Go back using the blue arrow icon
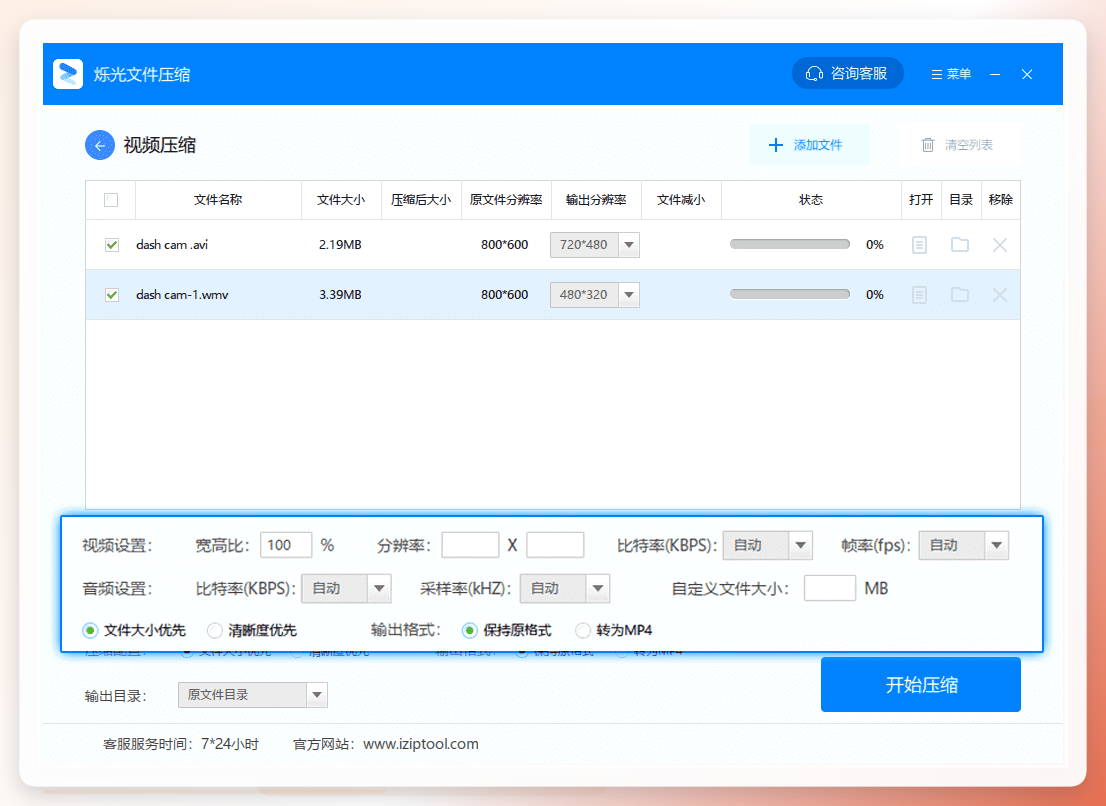Image resolution: width=1106 pixels, height=806 pixels. tap(99, 145)
